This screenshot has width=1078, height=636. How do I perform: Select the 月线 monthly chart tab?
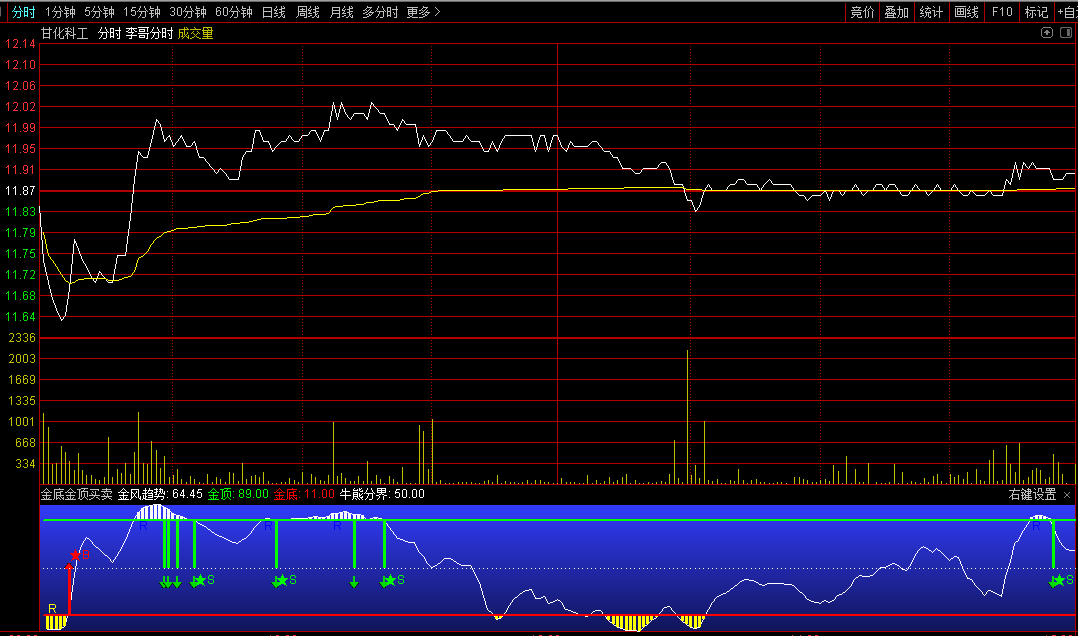point(341,12)
